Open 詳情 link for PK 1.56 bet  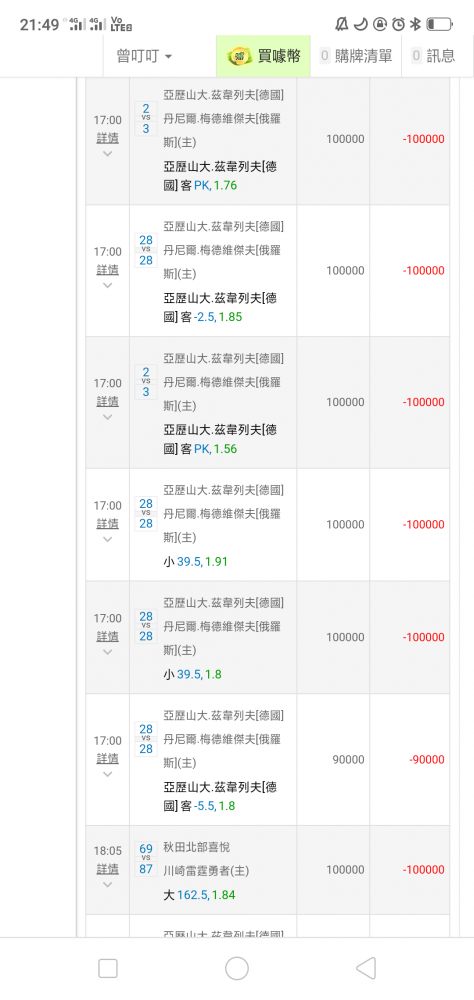pyautogui.click(x=107, y=401)
